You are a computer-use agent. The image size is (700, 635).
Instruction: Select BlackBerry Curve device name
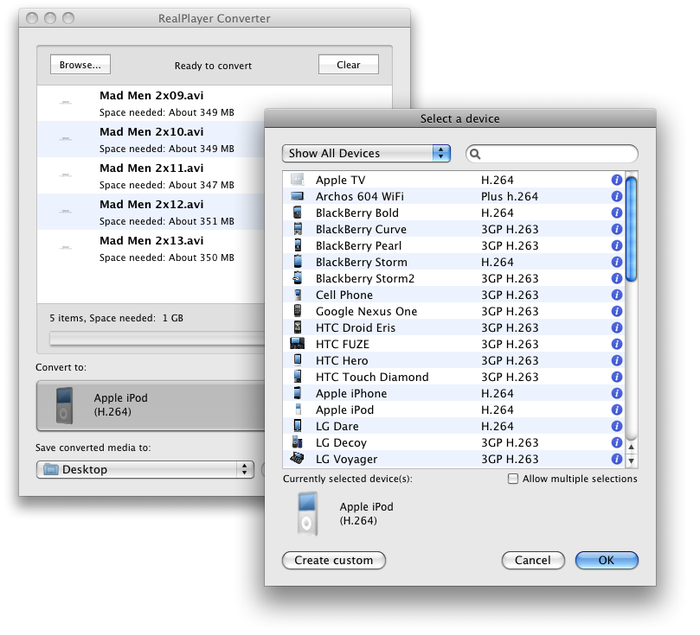[x=361, y=229]
